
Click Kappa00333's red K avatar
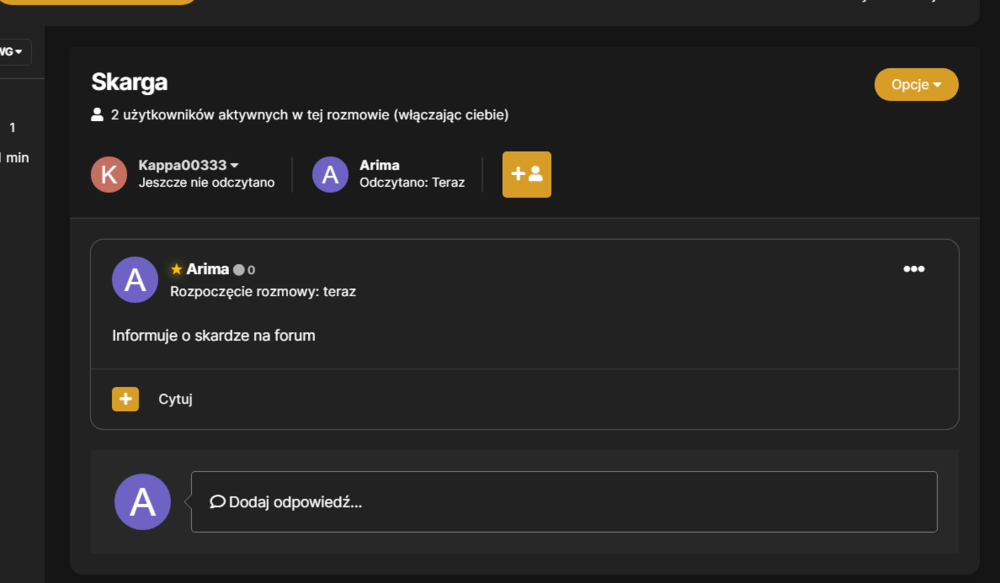(x=109, y=174)
